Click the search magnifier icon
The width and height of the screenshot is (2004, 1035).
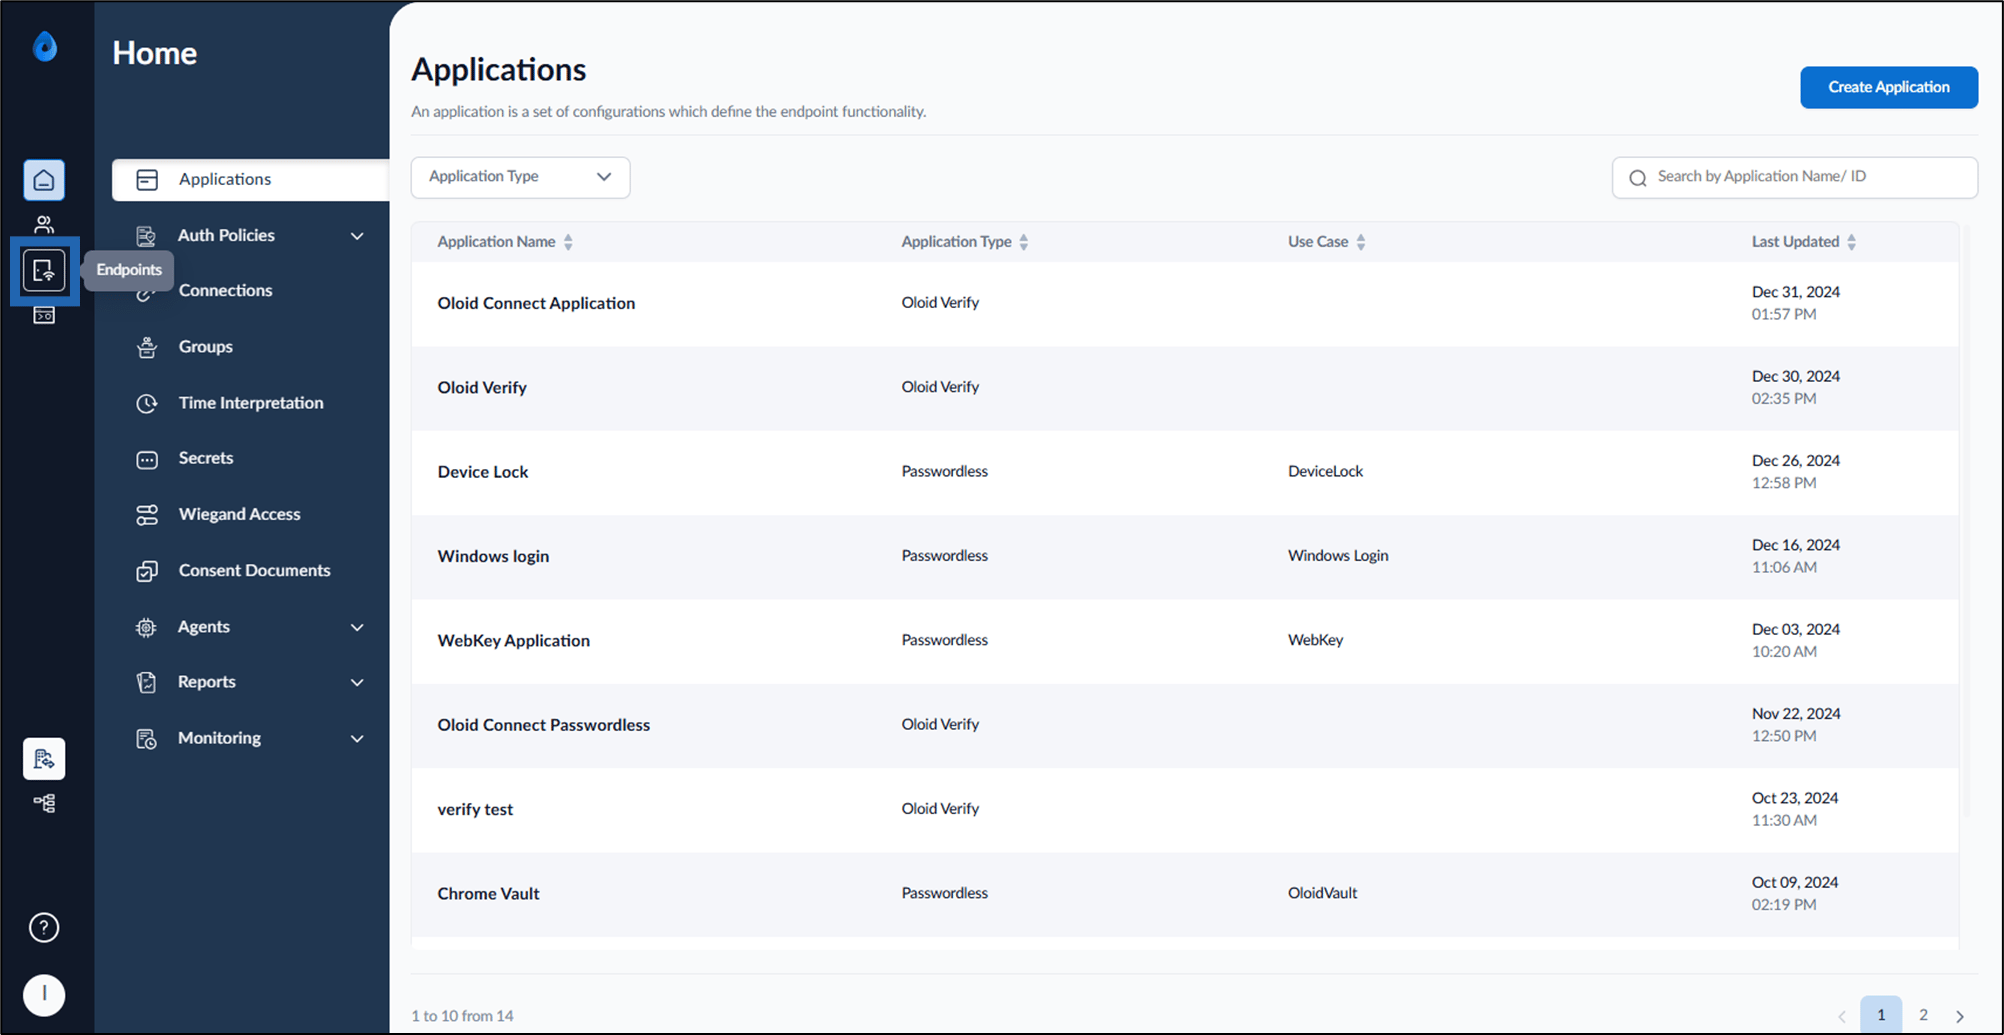(1638, 178)
